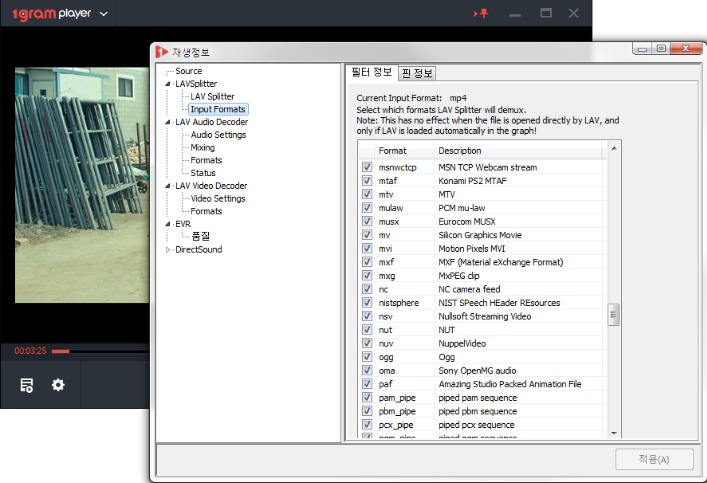
Task: Open Mixing under LAV Audio Decoder
Action: point(202,147)
